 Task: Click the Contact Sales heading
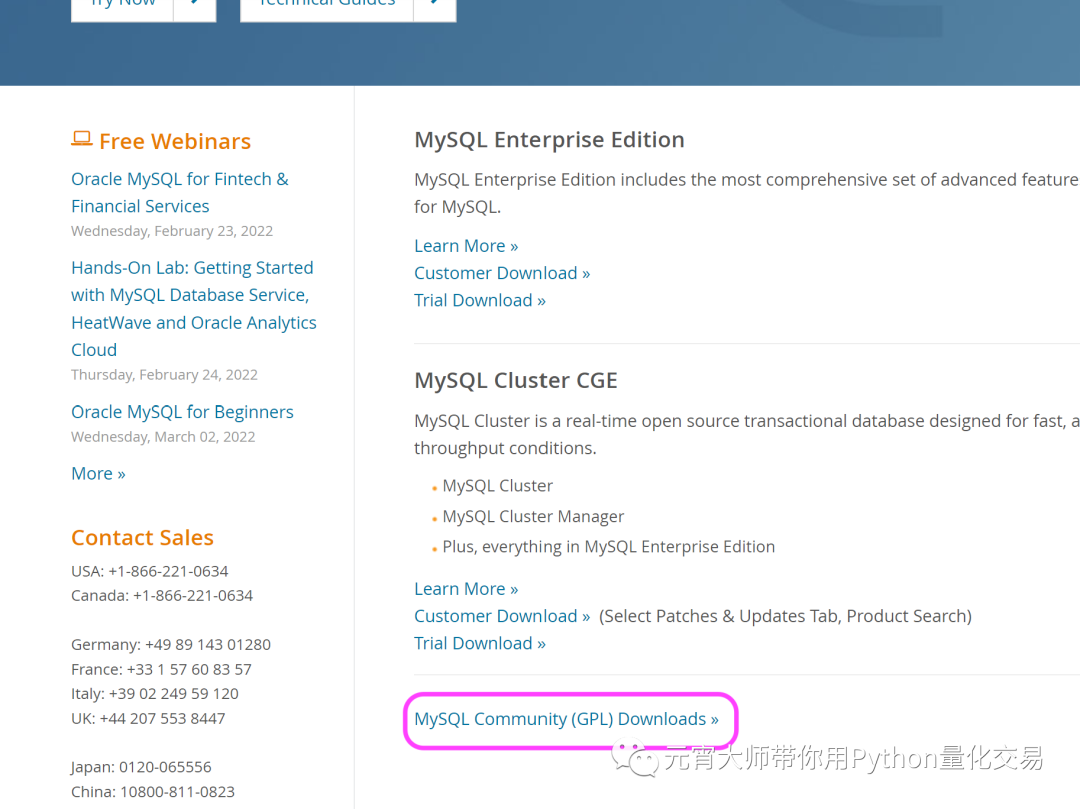pyautogui.click(x=143, y=538)
